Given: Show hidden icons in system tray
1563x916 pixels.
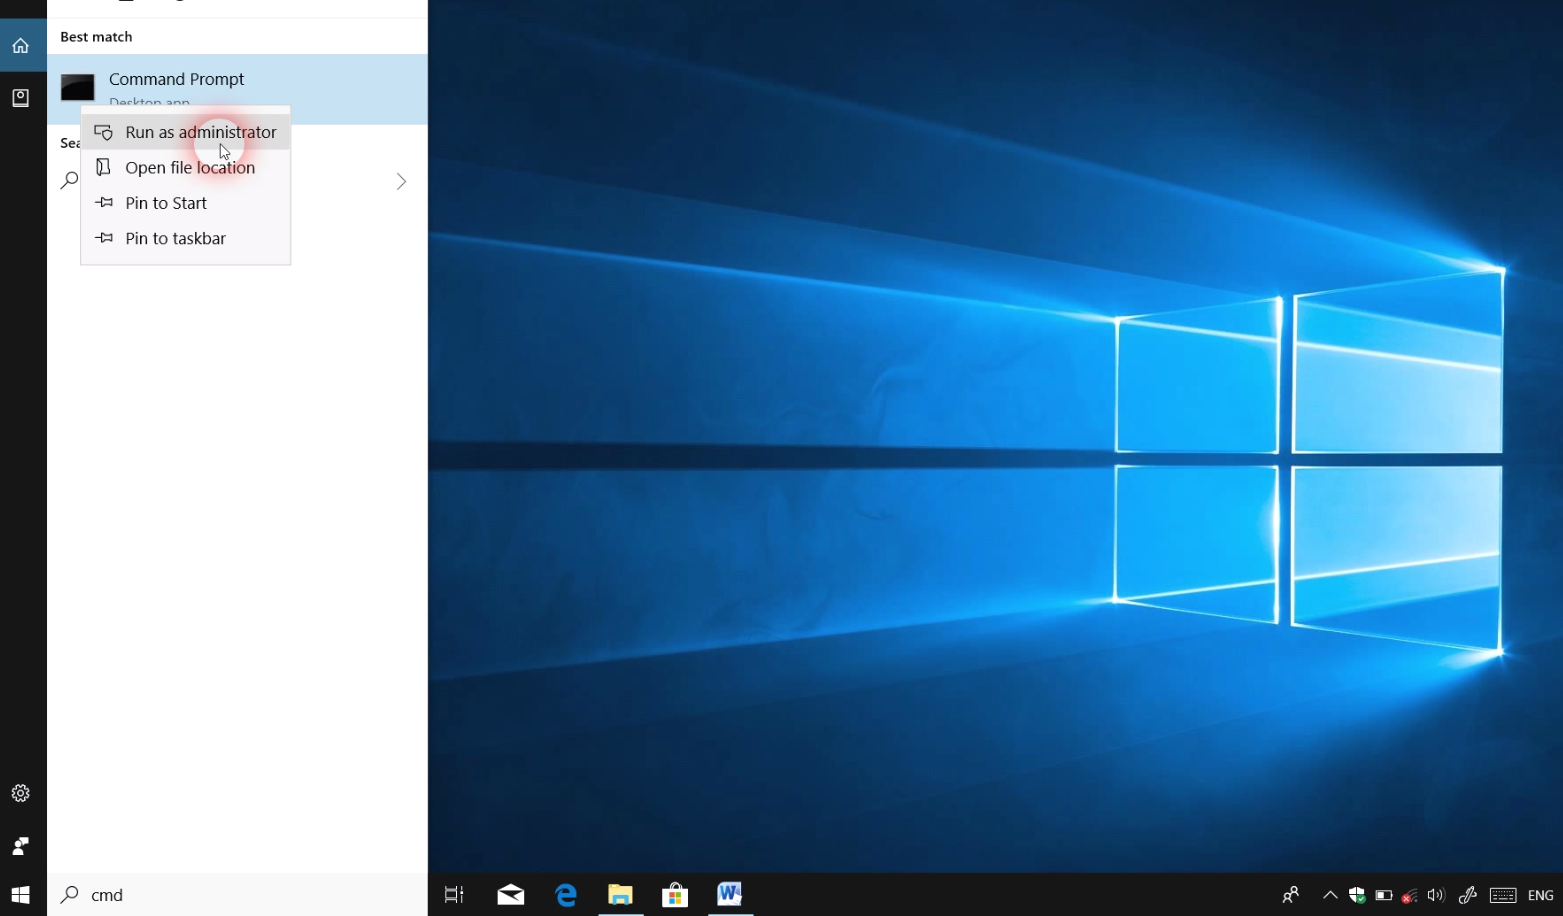Looking at the screenshot, I should (1330, 895).
